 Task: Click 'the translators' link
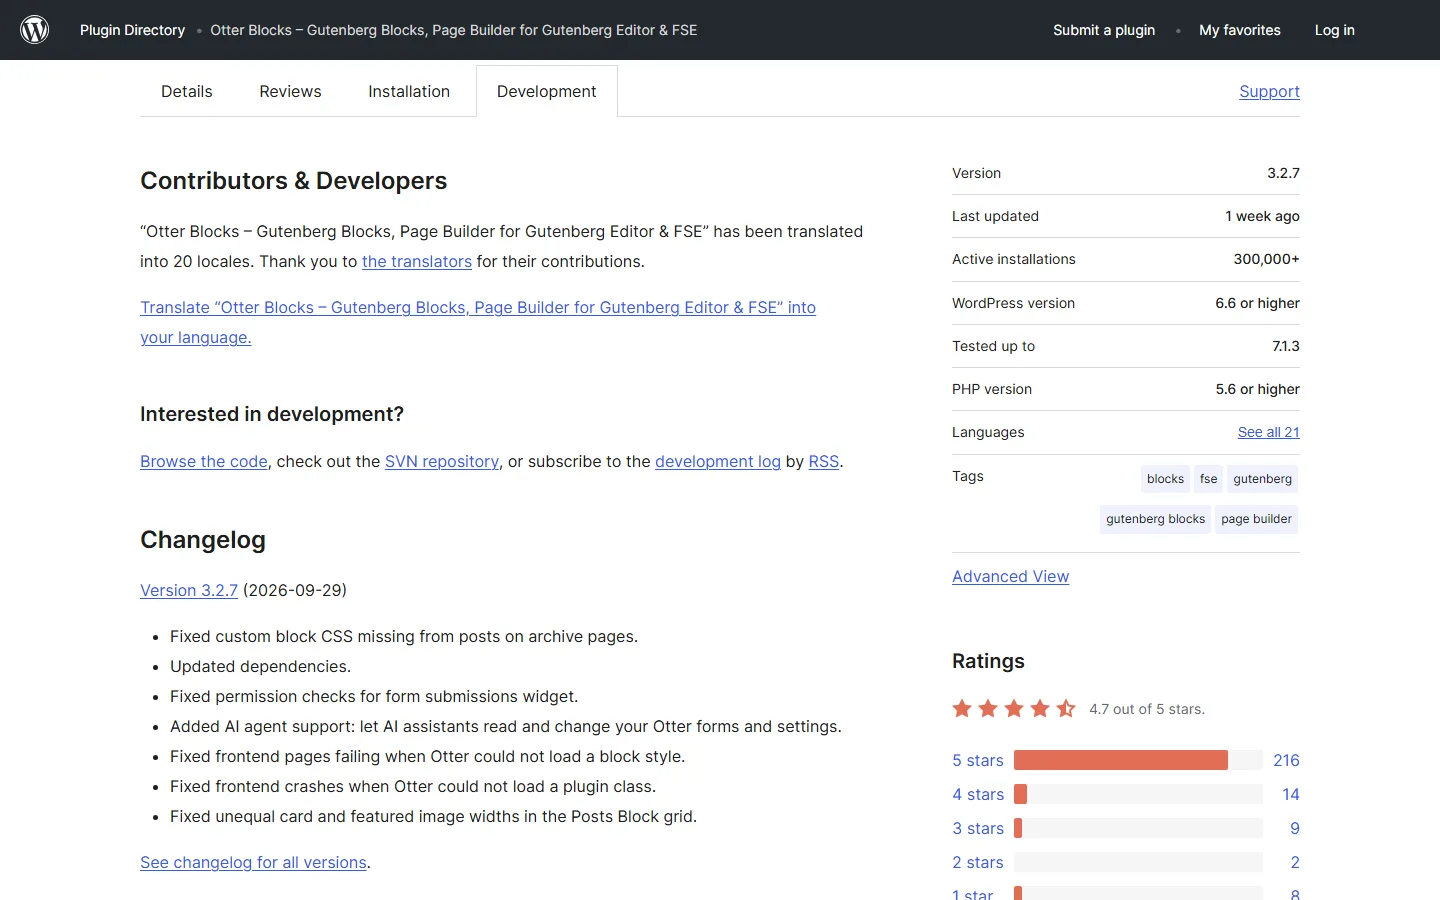click(x=417, y=261)
